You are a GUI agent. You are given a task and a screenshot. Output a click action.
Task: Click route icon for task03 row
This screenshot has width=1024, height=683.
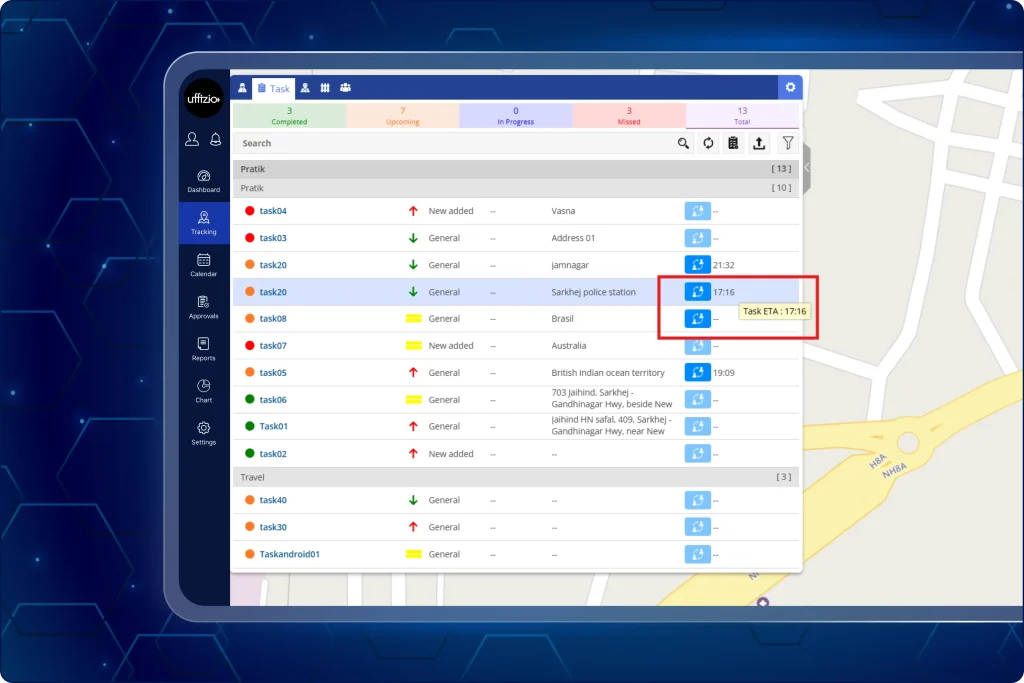pos(697,238)
